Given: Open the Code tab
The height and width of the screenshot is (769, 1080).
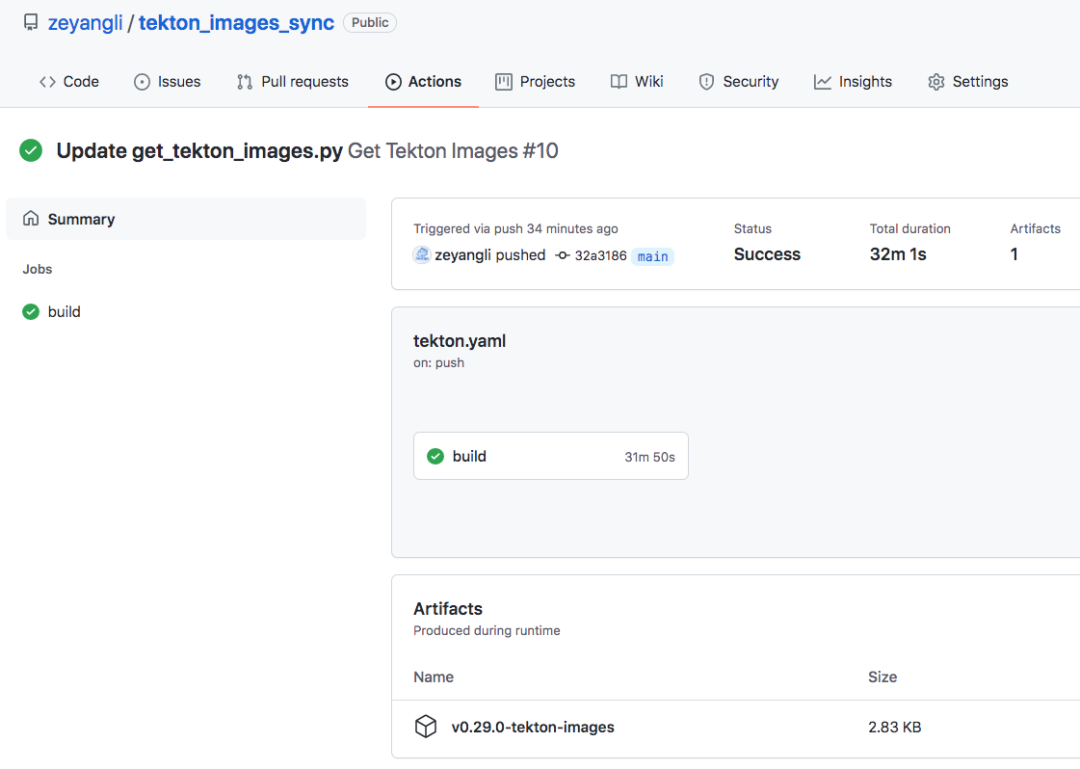Looking at the screenshot, I should (69, 82).
